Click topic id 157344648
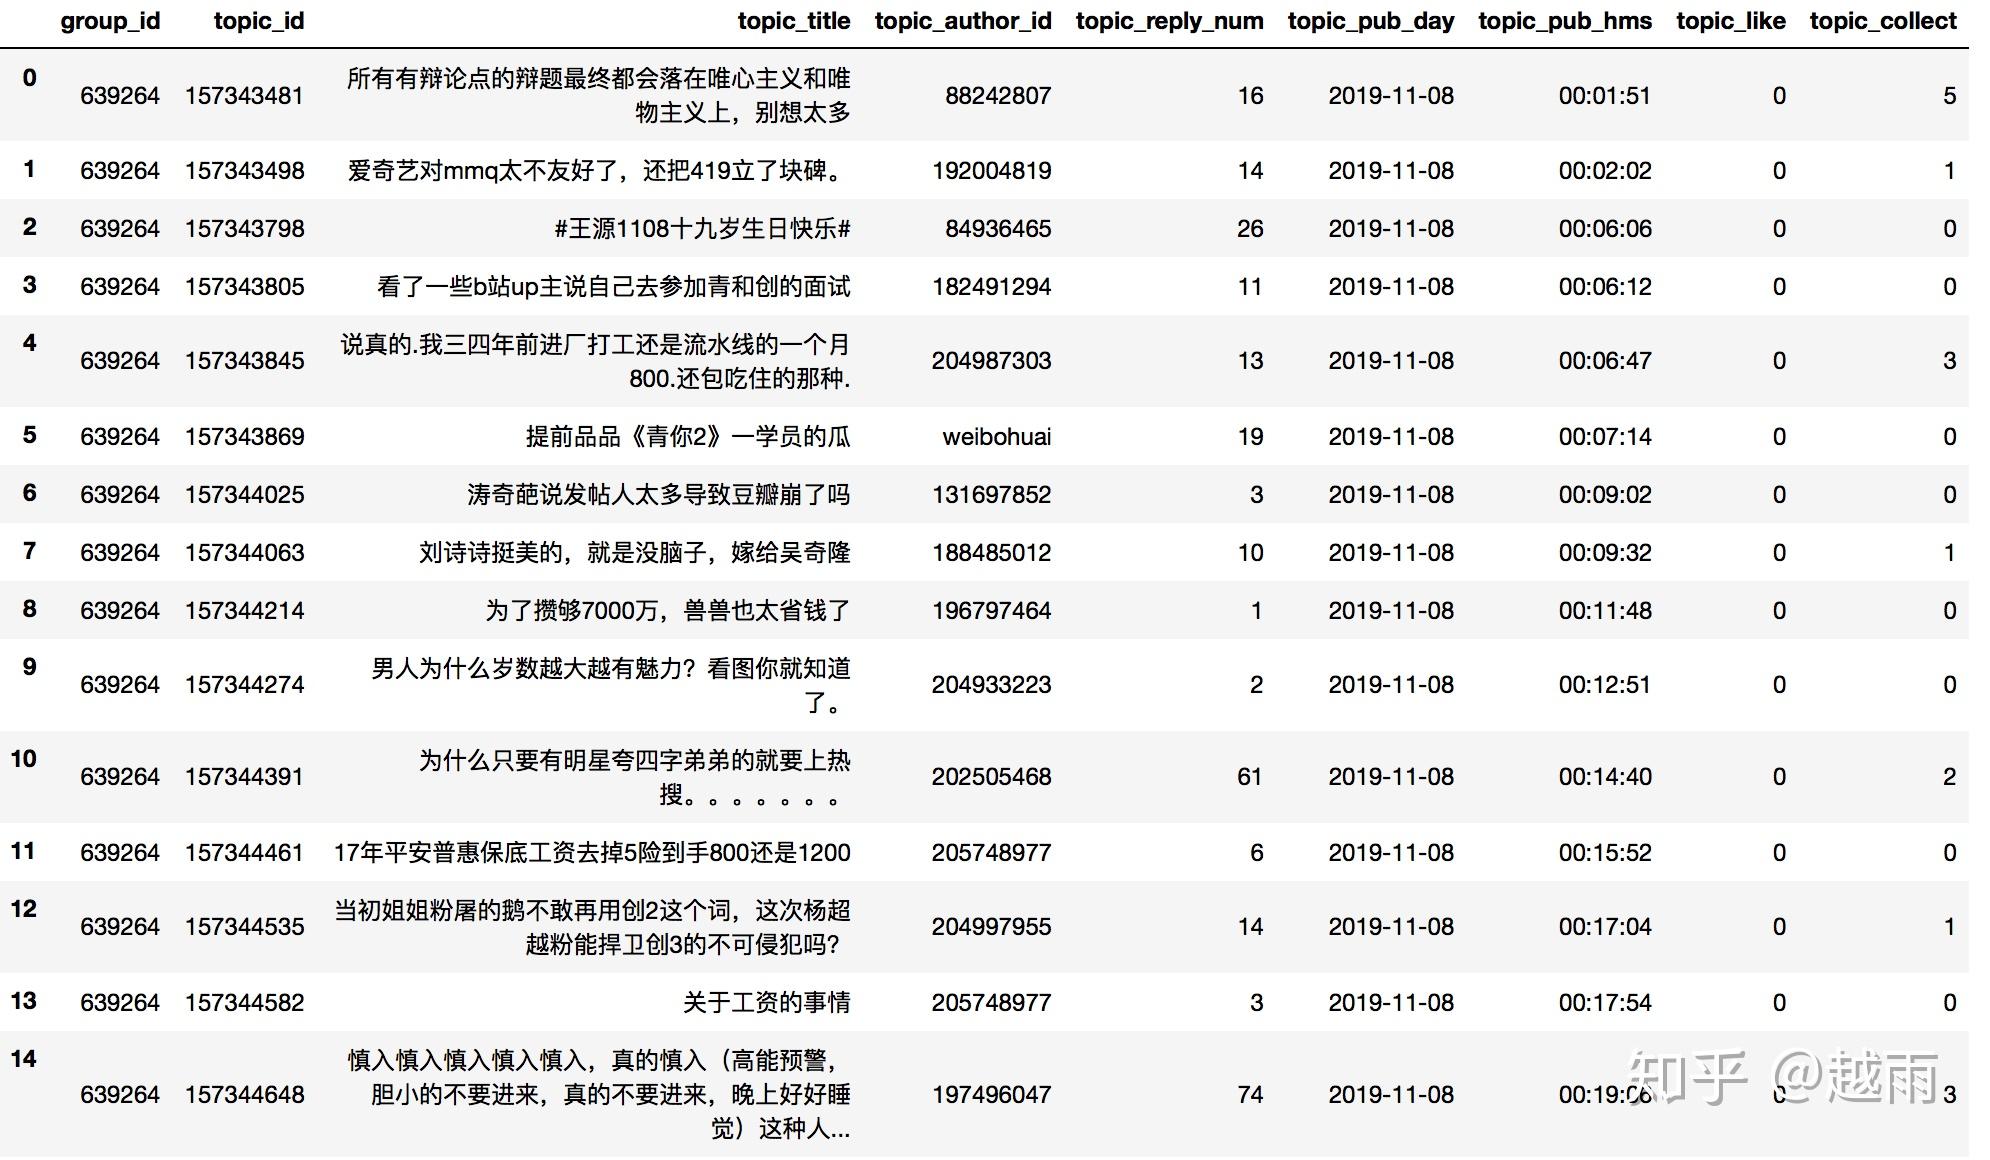The height and width of the screenshot is (1160, 1990). click(x=244, y=1095)
